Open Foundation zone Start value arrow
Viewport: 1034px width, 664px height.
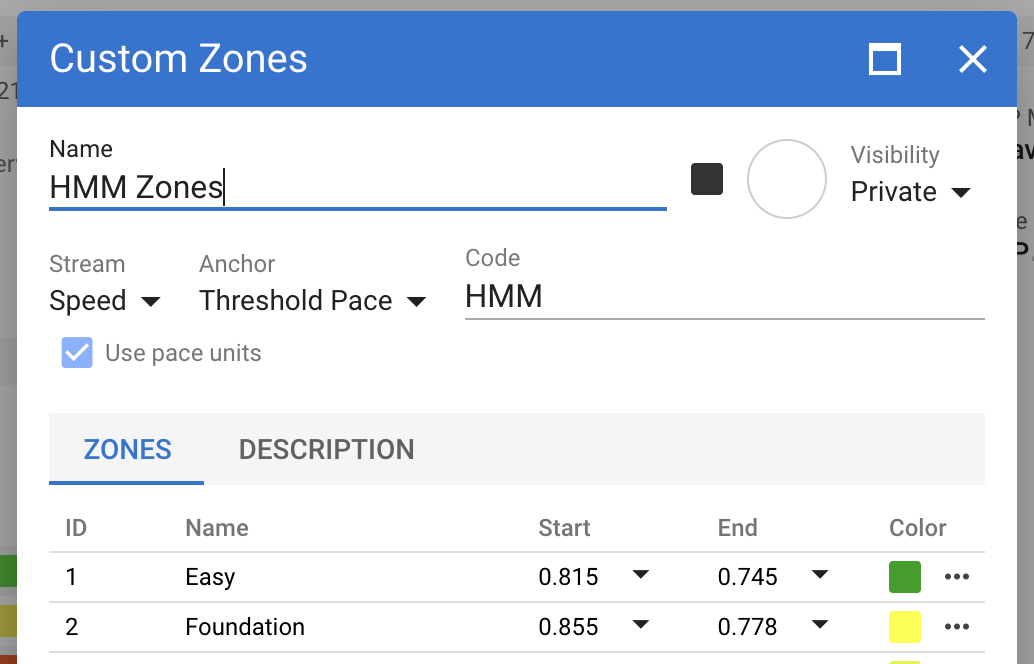(641, 625)
